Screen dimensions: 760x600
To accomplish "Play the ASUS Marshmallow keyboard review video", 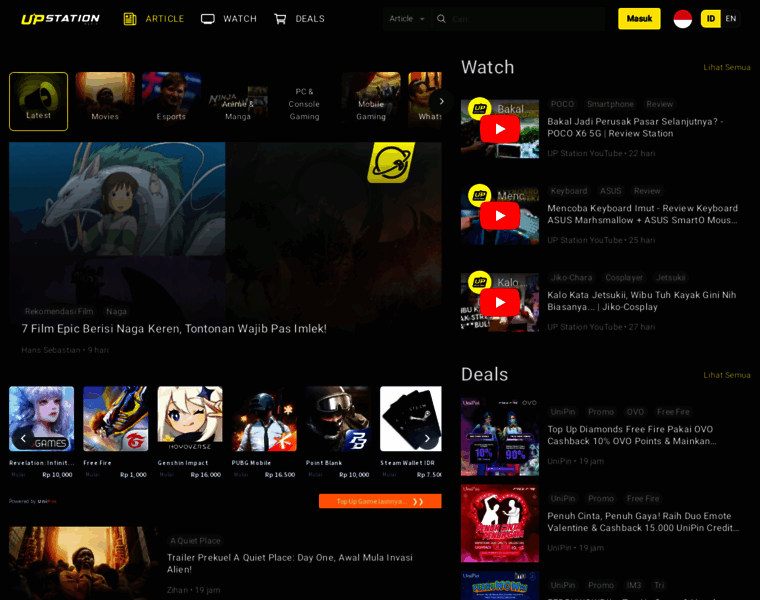I will click(x=500, y=216).
